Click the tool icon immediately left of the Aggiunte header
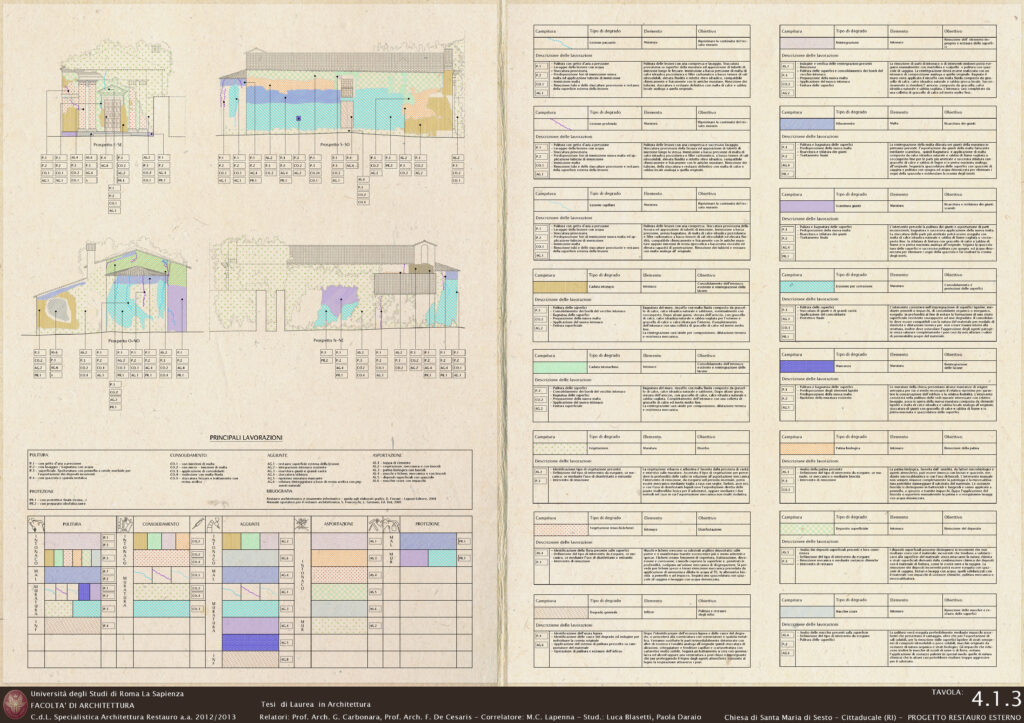The height and width of the screenshot is (723, 1024). [x=214, y=524]
